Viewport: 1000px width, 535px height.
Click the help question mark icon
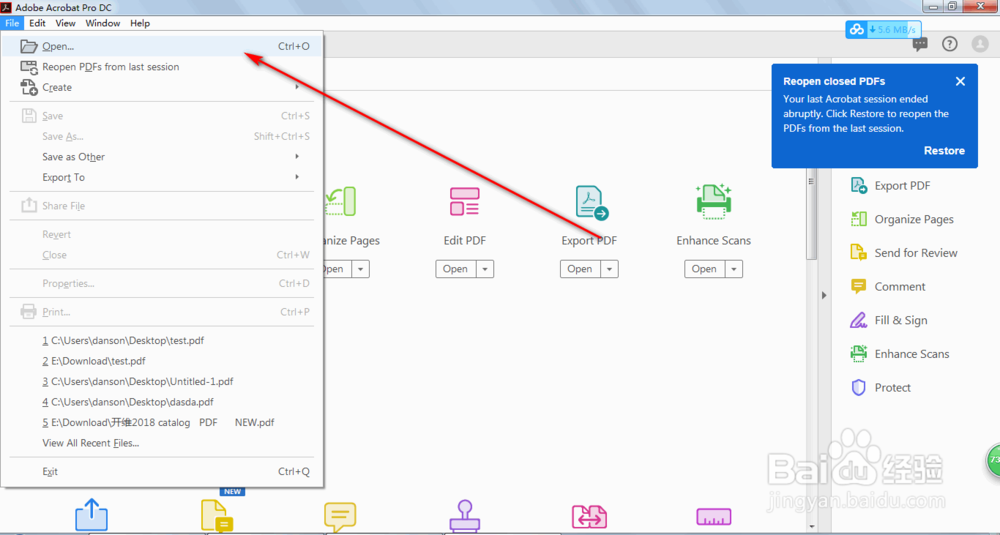click(950, 44)
